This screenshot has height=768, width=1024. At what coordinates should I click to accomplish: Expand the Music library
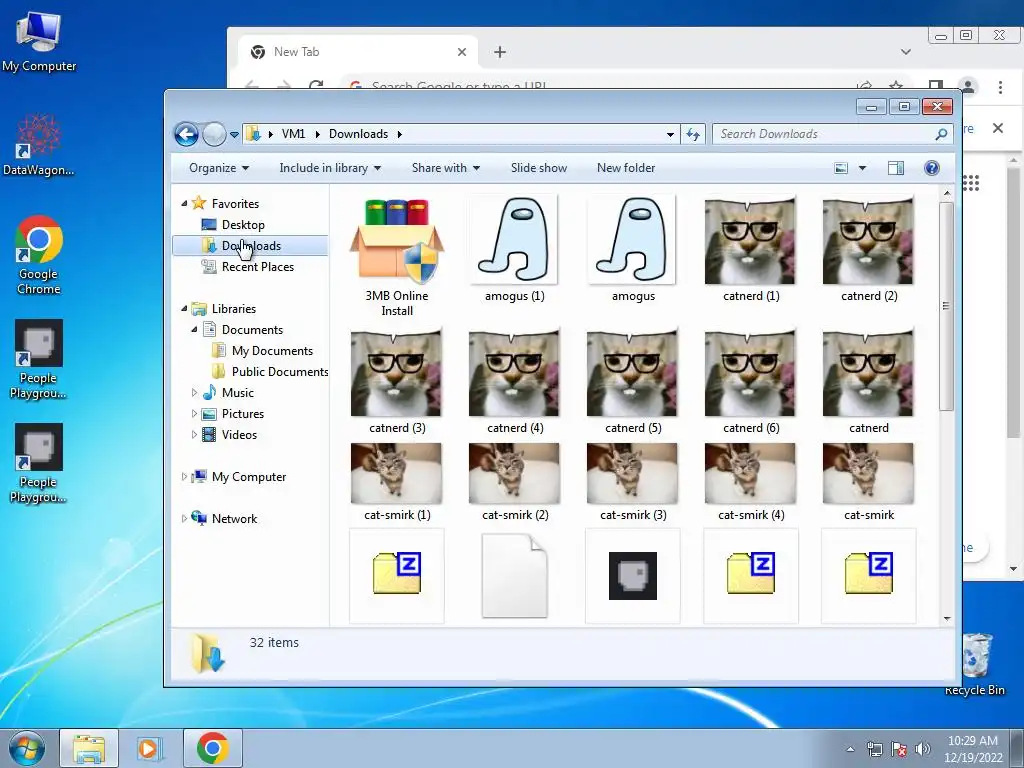point(194,392)
